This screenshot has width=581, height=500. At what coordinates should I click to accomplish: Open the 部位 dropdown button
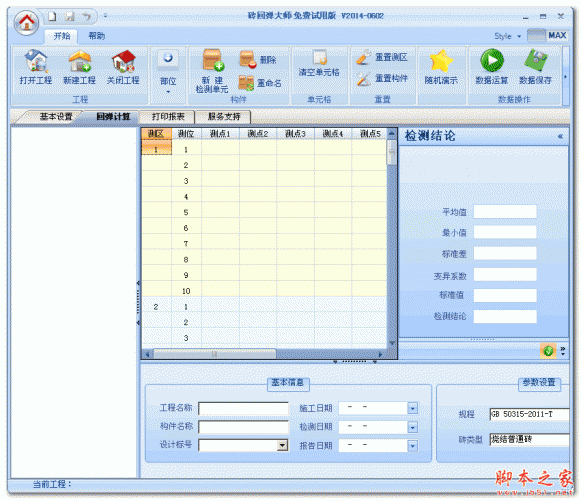click(168, 72)
